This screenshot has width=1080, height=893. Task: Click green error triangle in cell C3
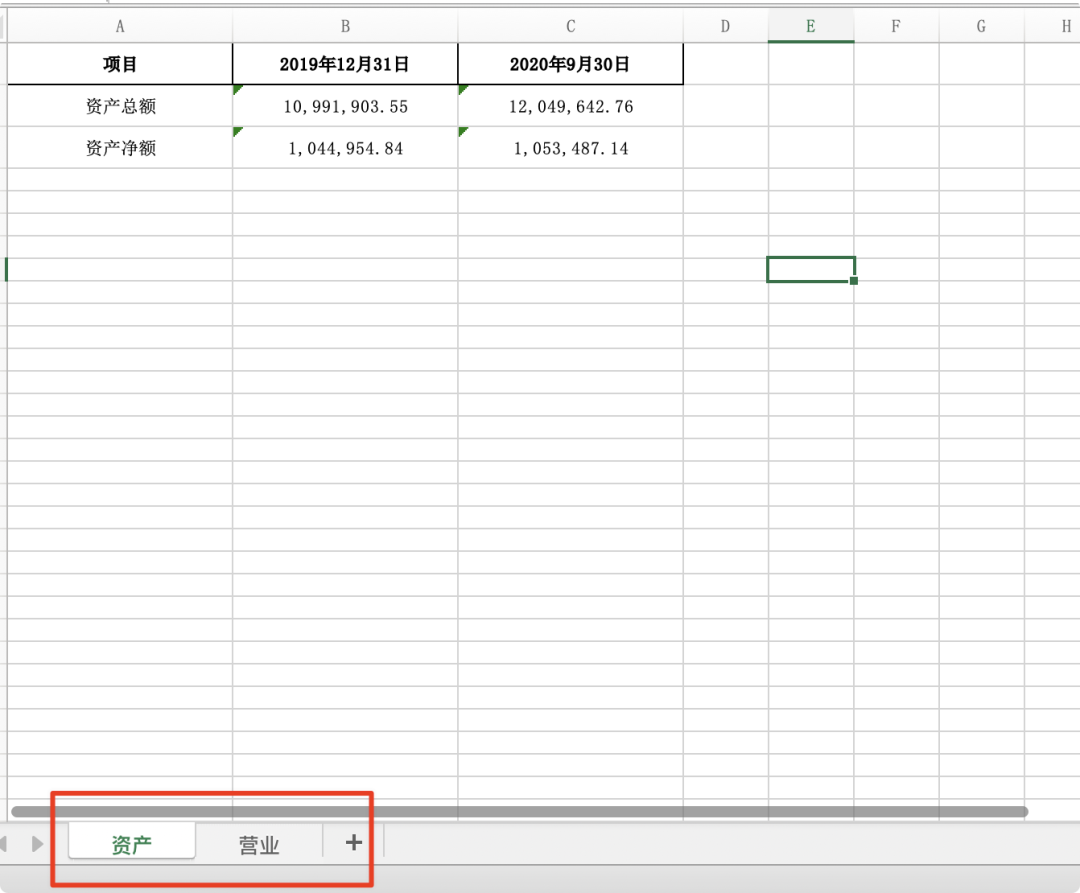click(x=463, y=132)
